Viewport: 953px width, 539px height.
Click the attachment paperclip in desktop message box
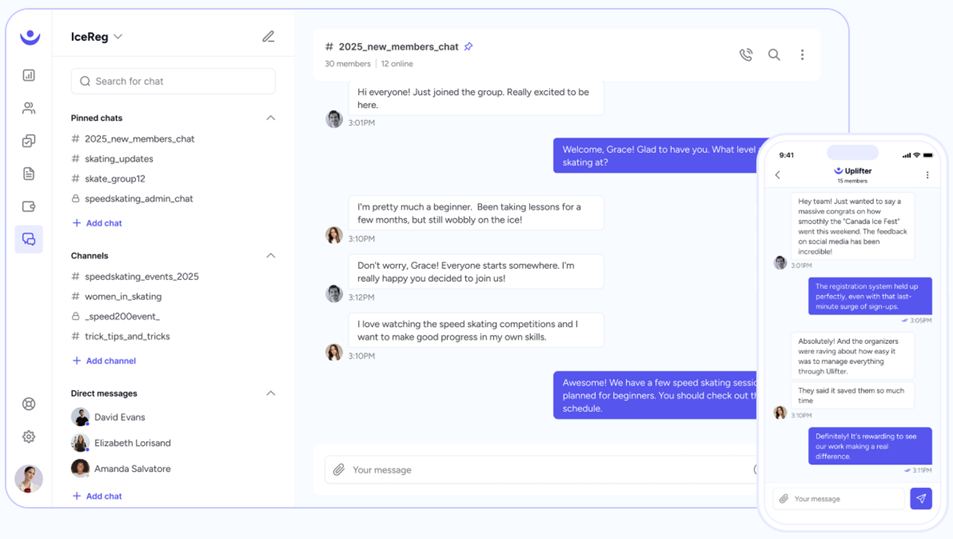point(339,470)
